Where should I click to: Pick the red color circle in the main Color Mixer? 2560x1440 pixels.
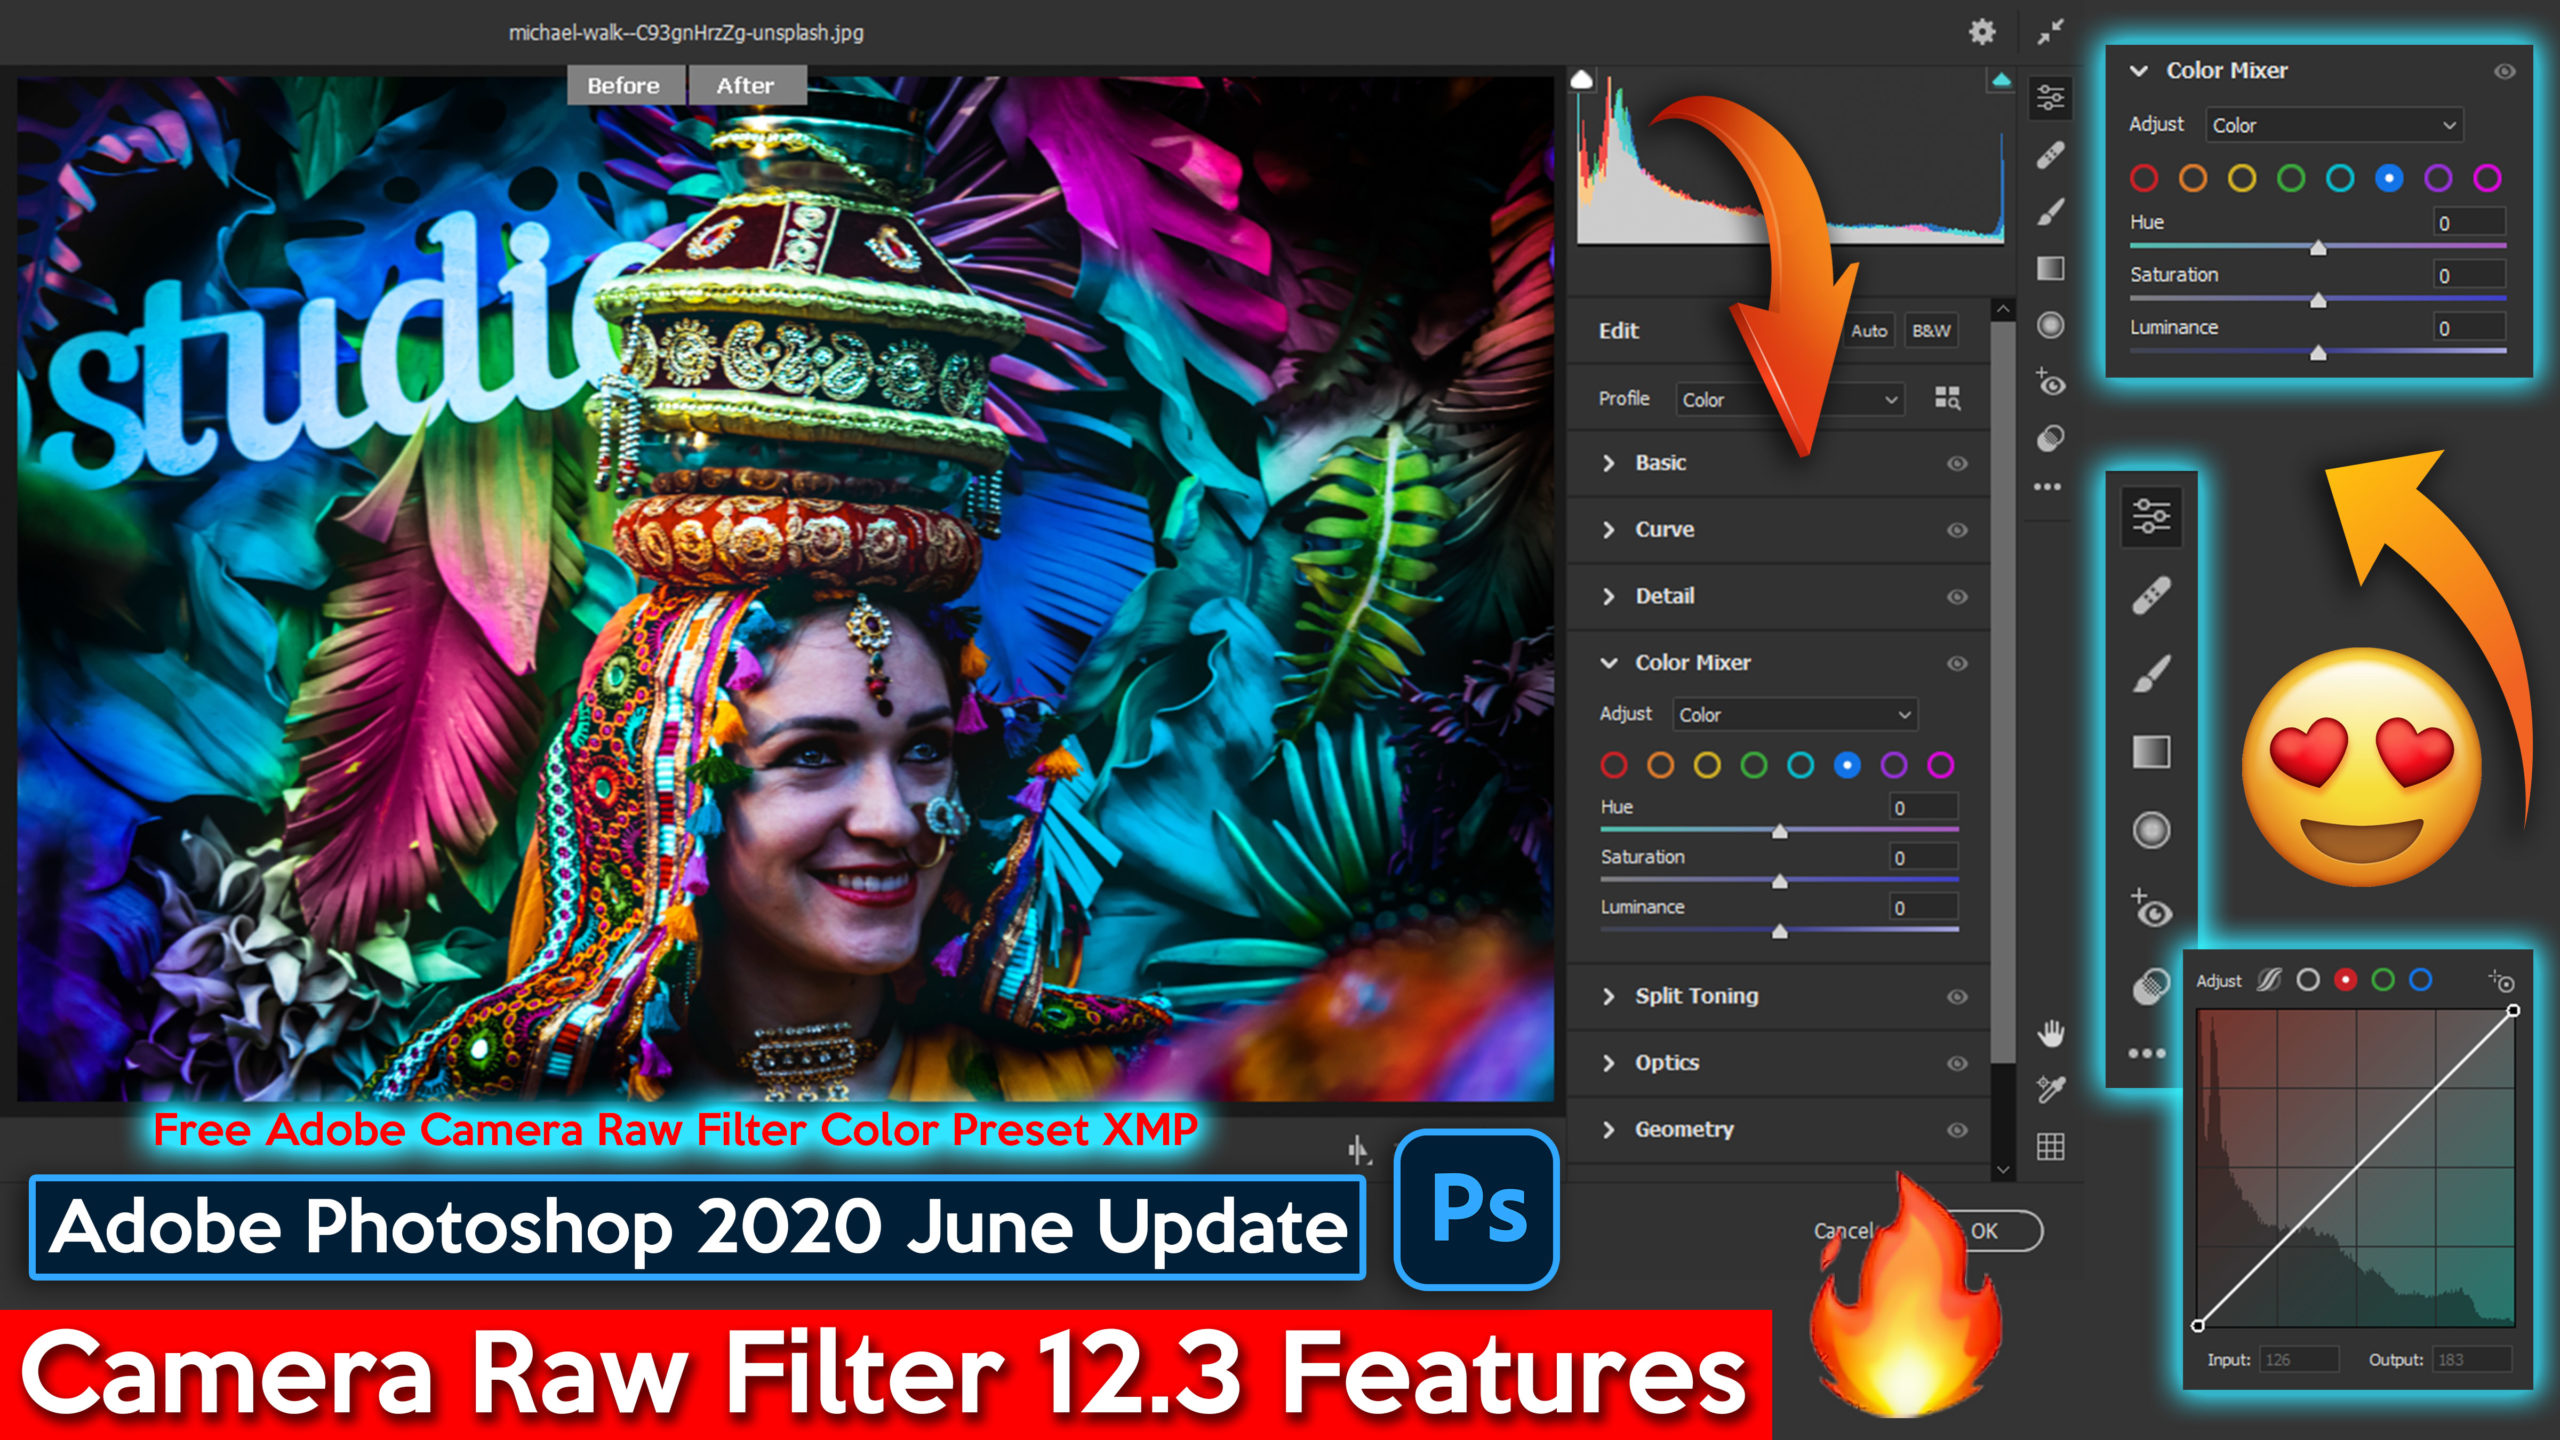(1613, 766)
